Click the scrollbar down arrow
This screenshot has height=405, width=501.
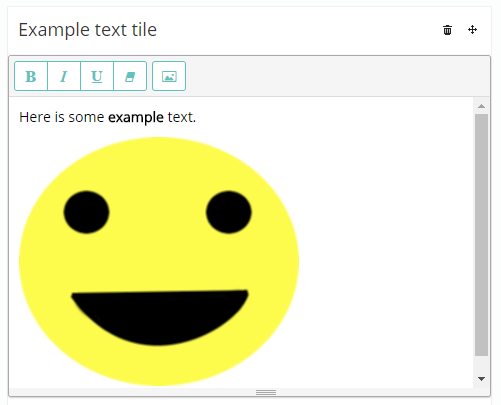pos(481,379)
